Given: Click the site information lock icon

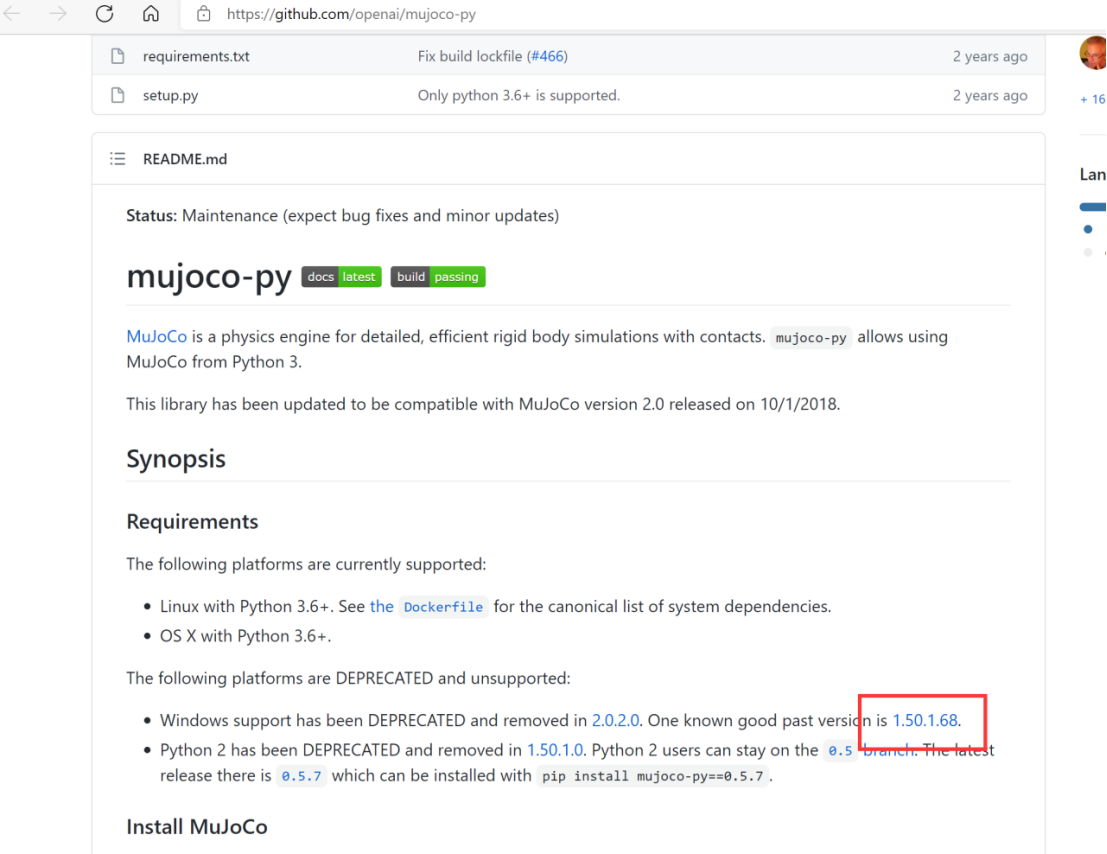Looking at the screenshot, I should (207, 14).
